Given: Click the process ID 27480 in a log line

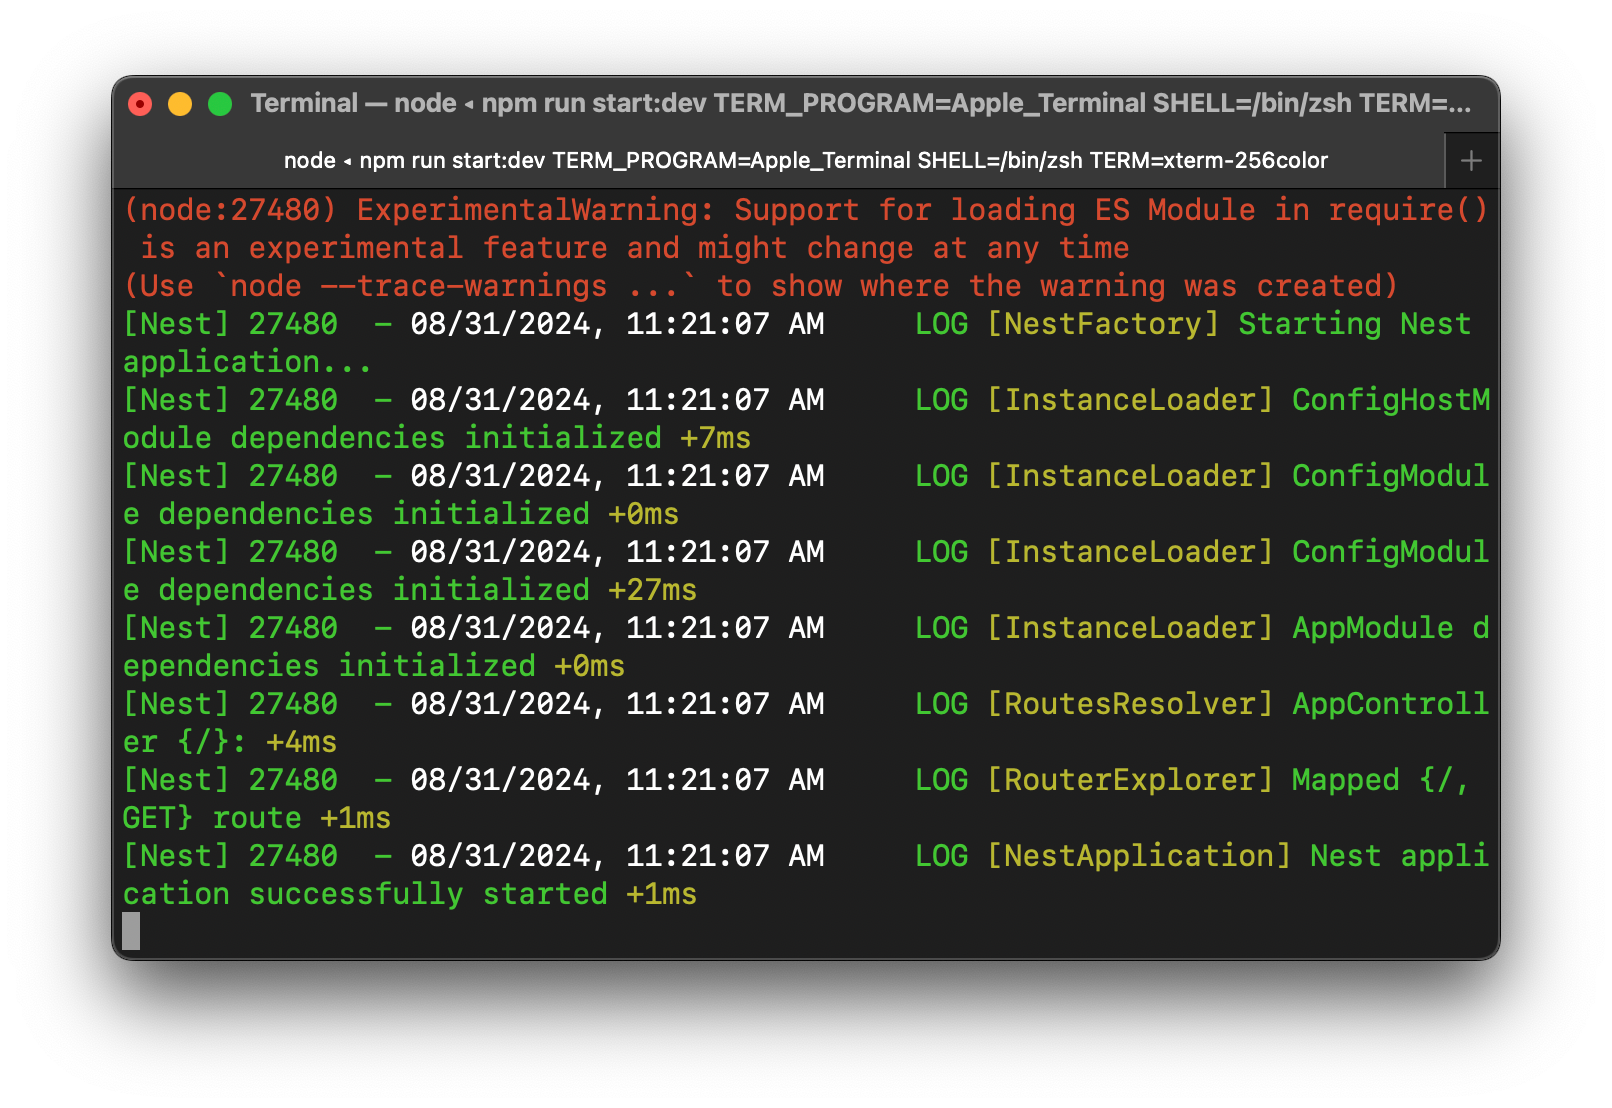Looking at the screenshot, I should tap(293, 323).
